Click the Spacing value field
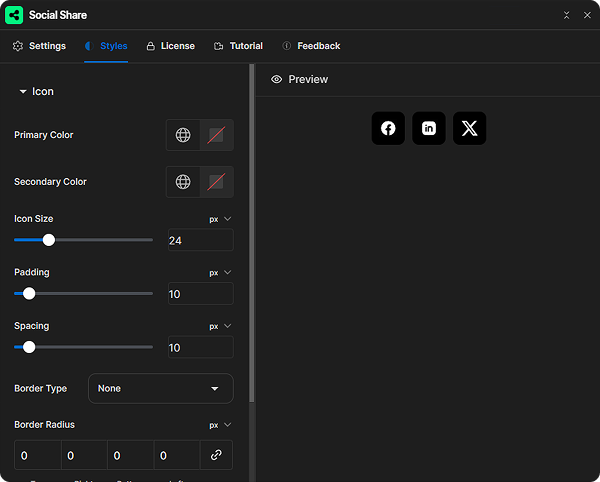Viewport: 600px width, 482px height. [201, 347]
